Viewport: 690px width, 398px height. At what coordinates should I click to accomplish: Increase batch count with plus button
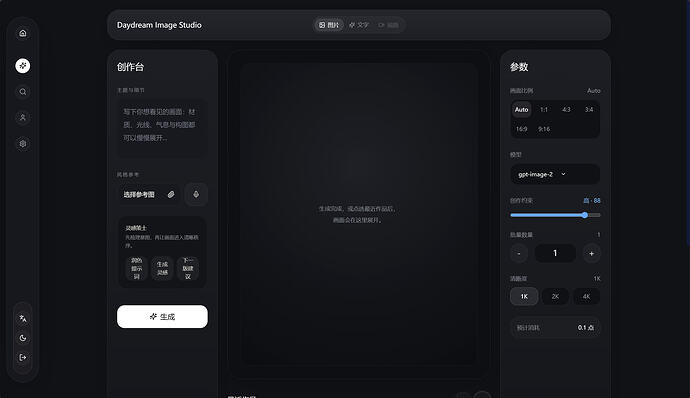click(591, 253)
